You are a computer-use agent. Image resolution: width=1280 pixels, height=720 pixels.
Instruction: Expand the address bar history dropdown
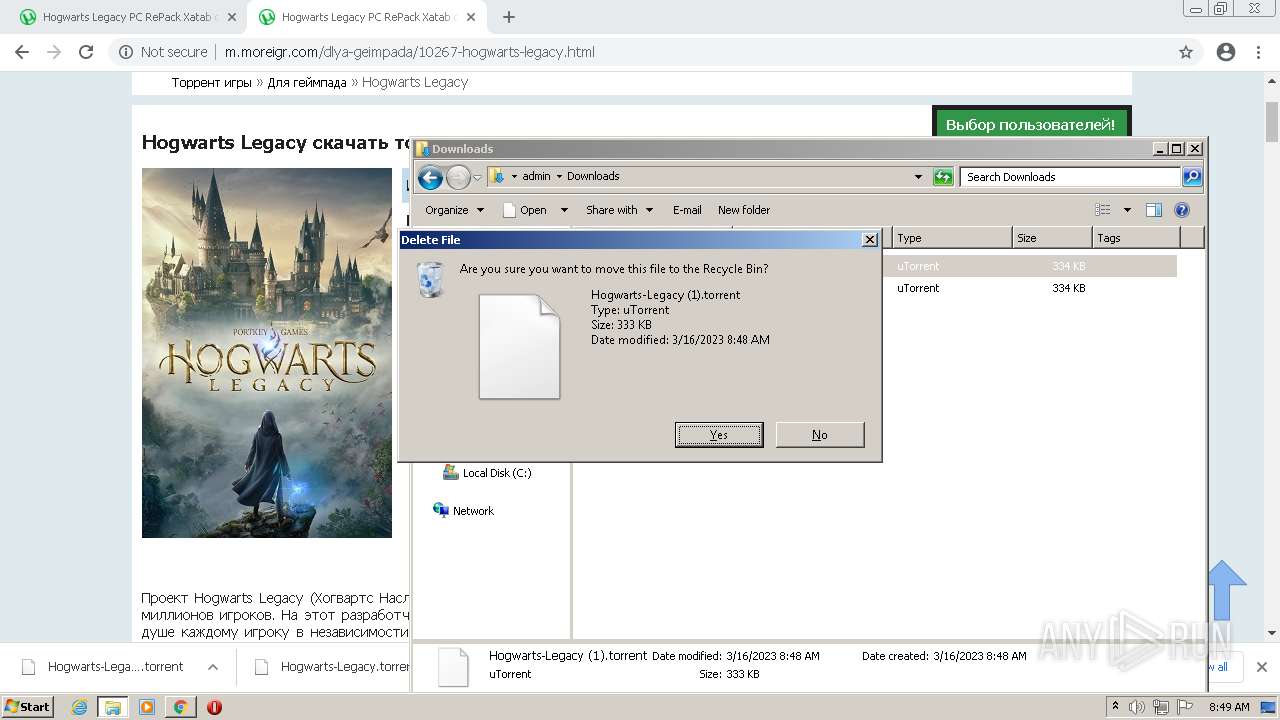click(x=918, y=177)
